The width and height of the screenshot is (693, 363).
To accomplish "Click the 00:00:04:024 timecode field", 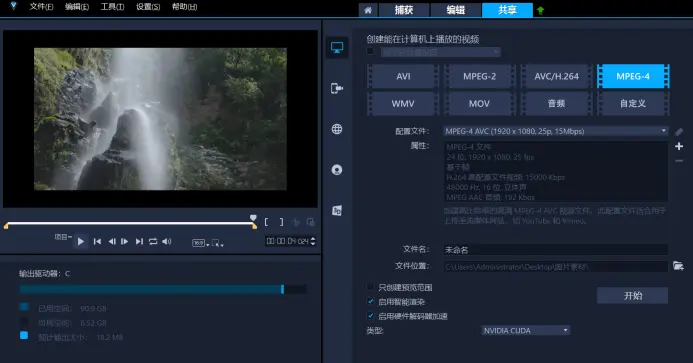I will 287,241.
